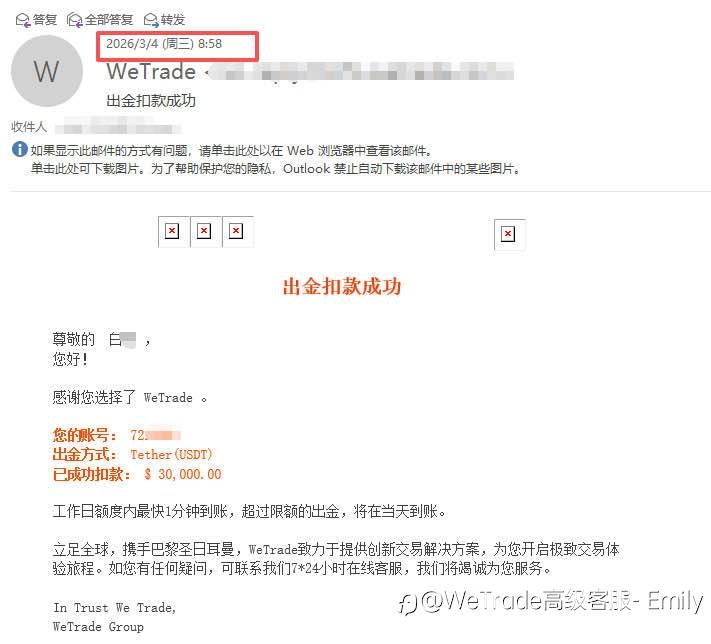Click the red heading 出金扣款成功 in the body
This screenshot has width=711, height=644.
pyautogui.click(x=342, y=287)
